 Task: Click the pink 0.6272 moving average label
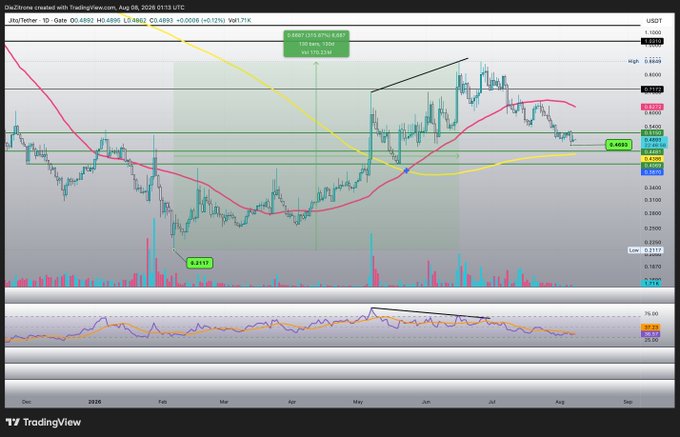[x=652, y=107]
